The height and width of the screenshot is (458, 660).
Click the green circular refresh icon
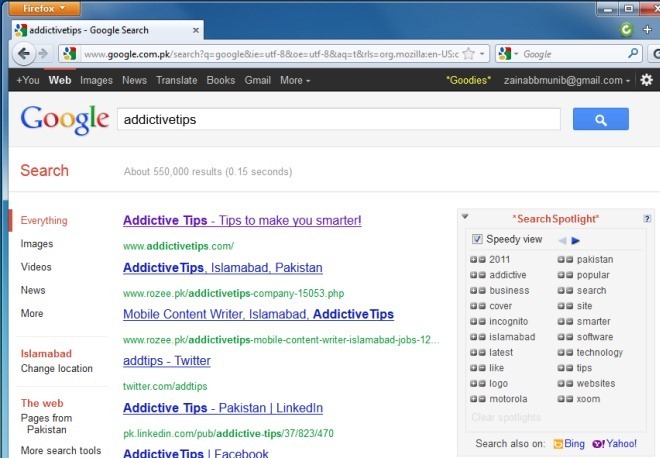click(x=626, y=29)
